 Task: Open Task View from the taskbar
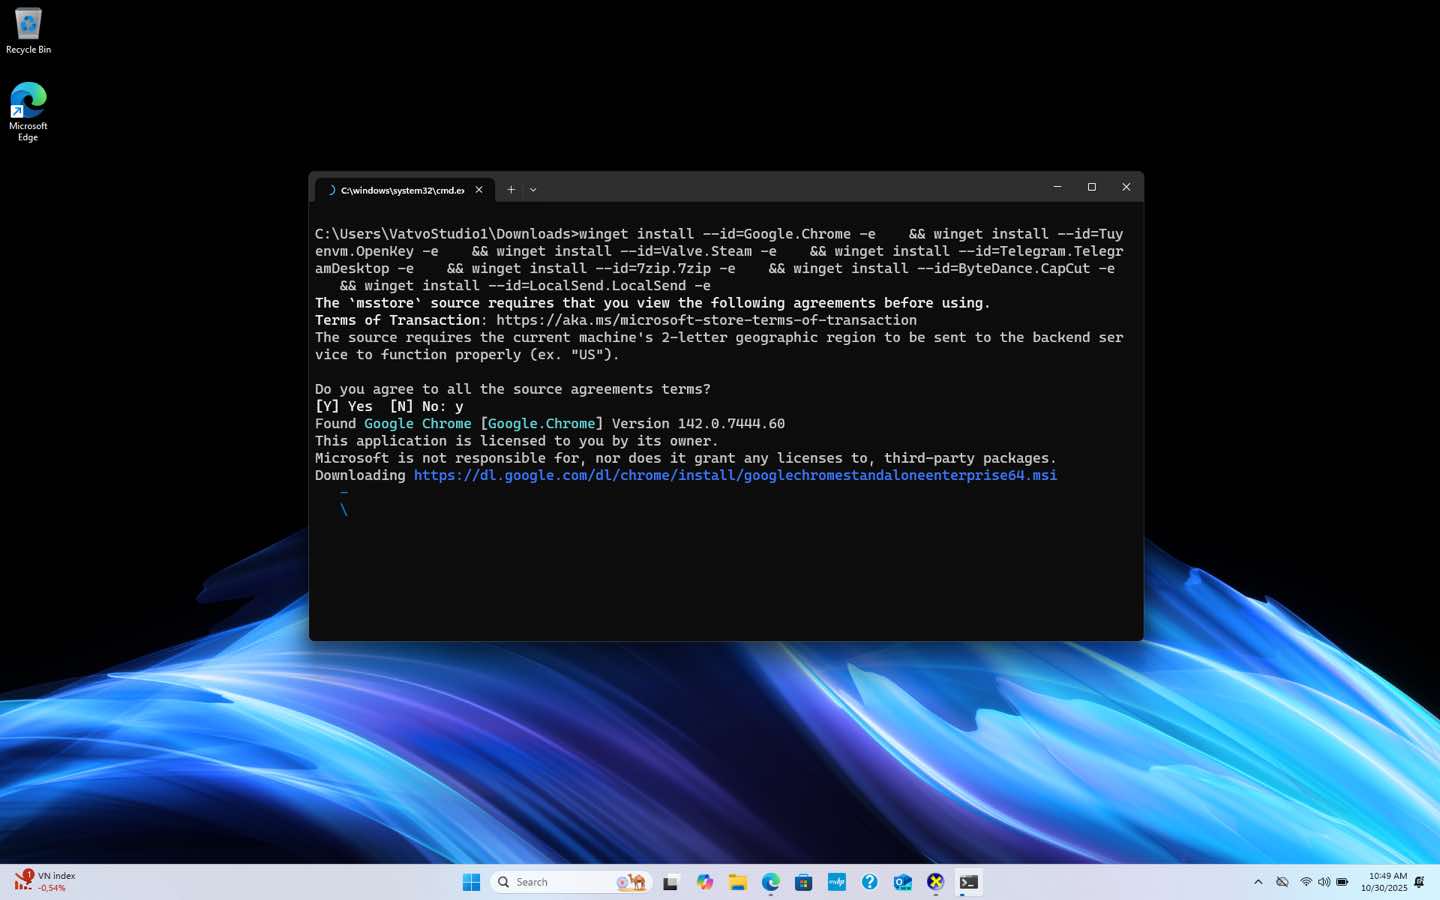point(671,882)
